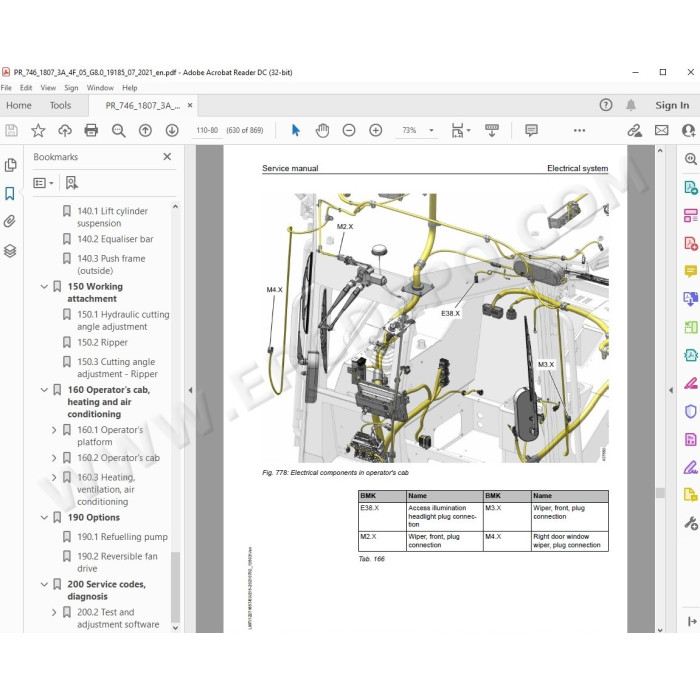Screen dimensions: 700x700
Task: Open bookmark options dropdown menu
Action: [x=43, y=183]
